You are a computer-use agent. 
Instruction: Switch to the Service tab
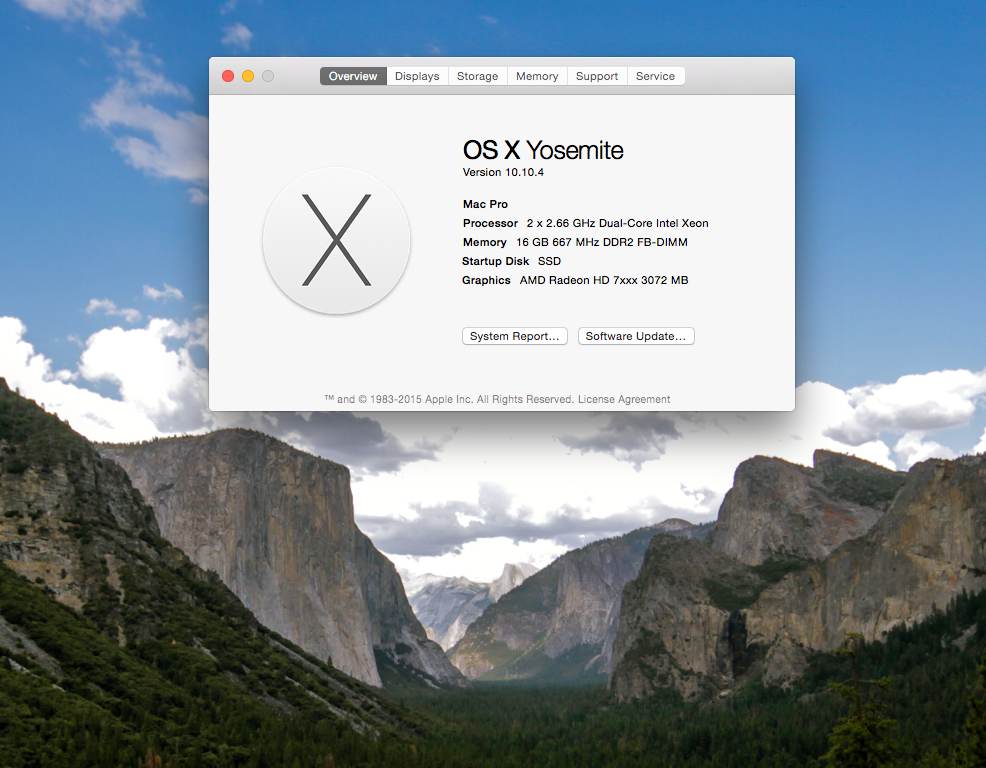655,76
